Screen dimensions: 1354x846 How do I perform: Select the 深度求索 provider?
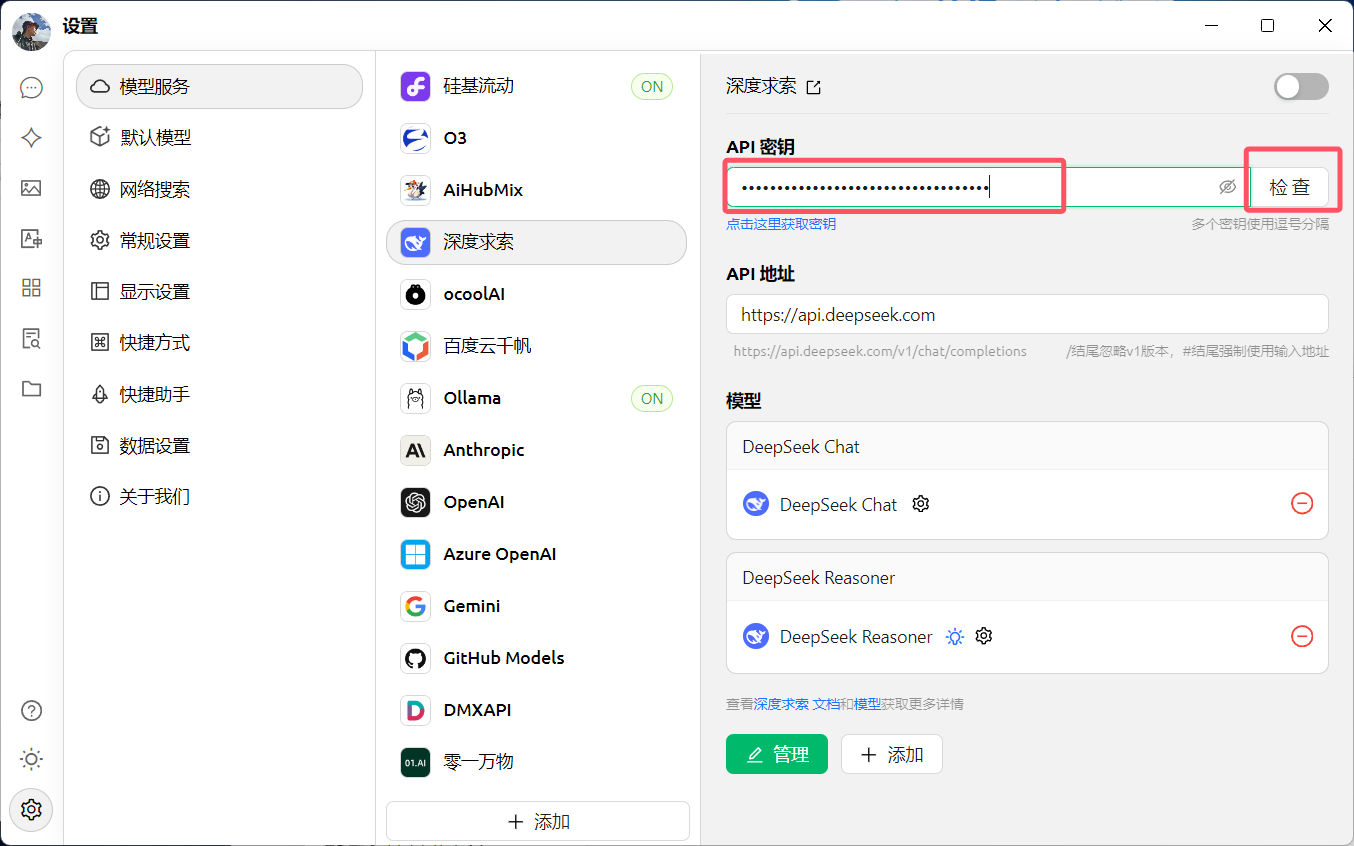(x=537, y=242)
